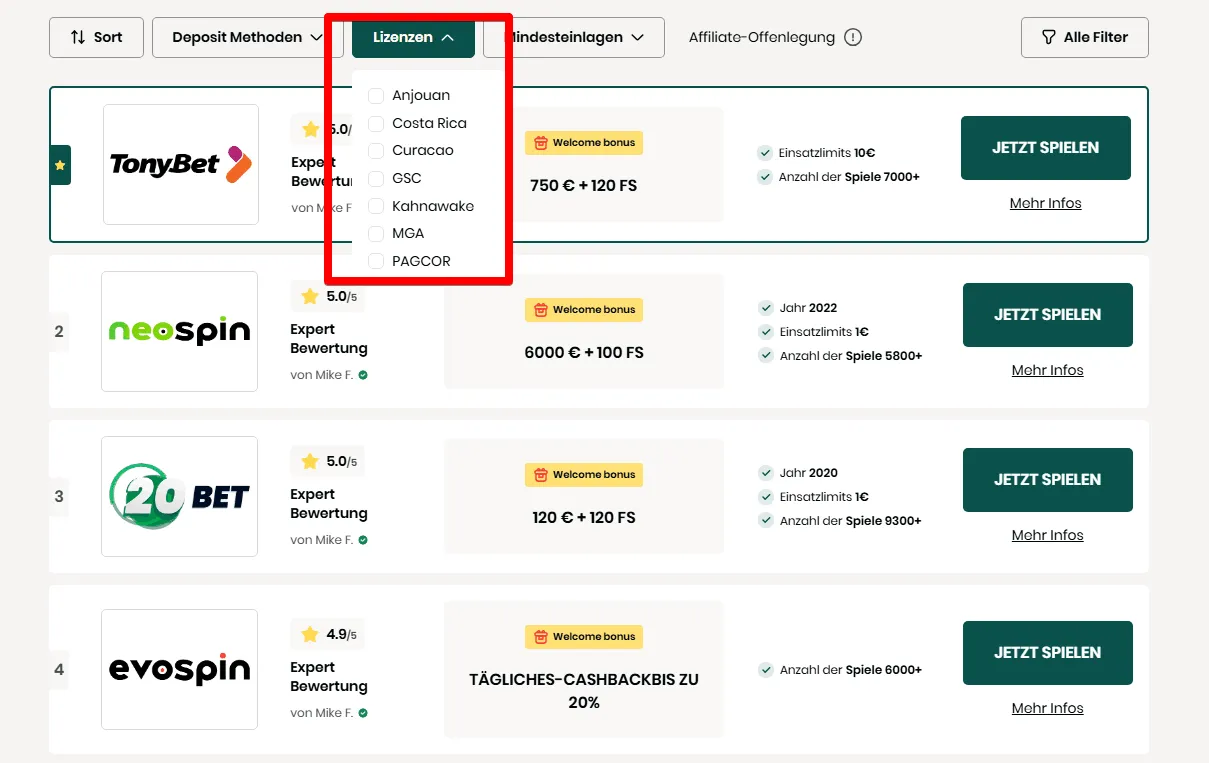Click the Sort button
The height and width of the screenshot is (763, 1209).
[x=96, y=37]
